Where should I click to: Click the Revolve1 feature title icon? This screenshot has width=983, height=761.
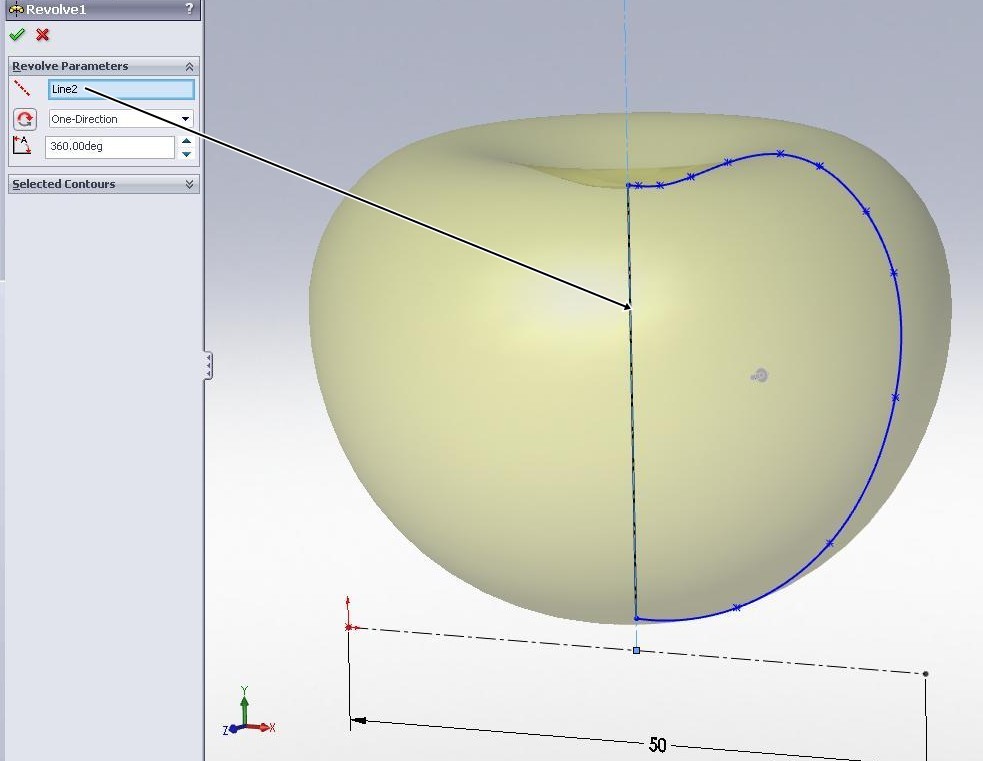tap(16, 9)
